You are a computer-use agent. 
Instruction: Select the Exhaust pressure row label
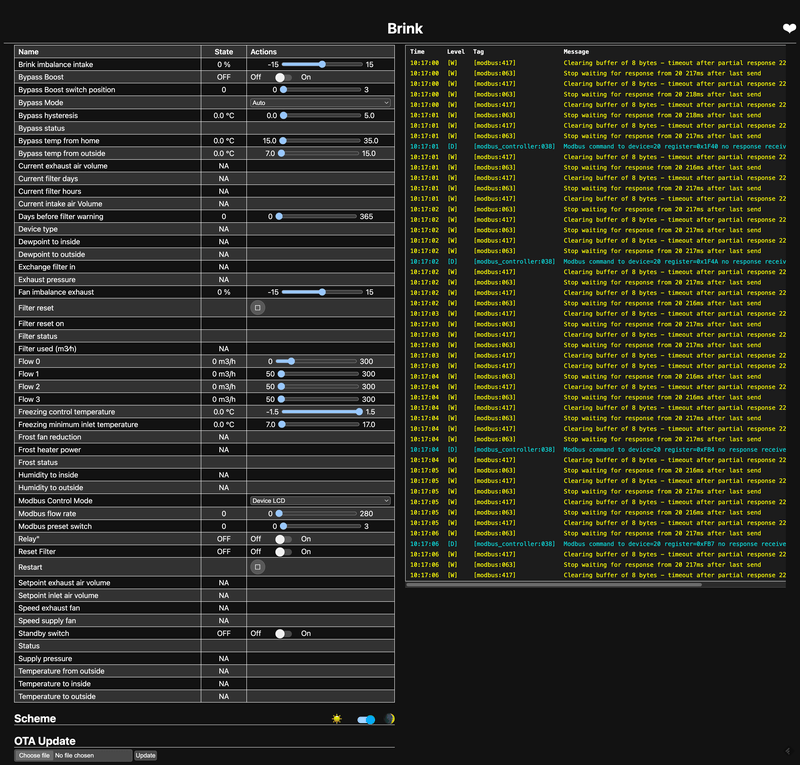[x=47, y=280]
